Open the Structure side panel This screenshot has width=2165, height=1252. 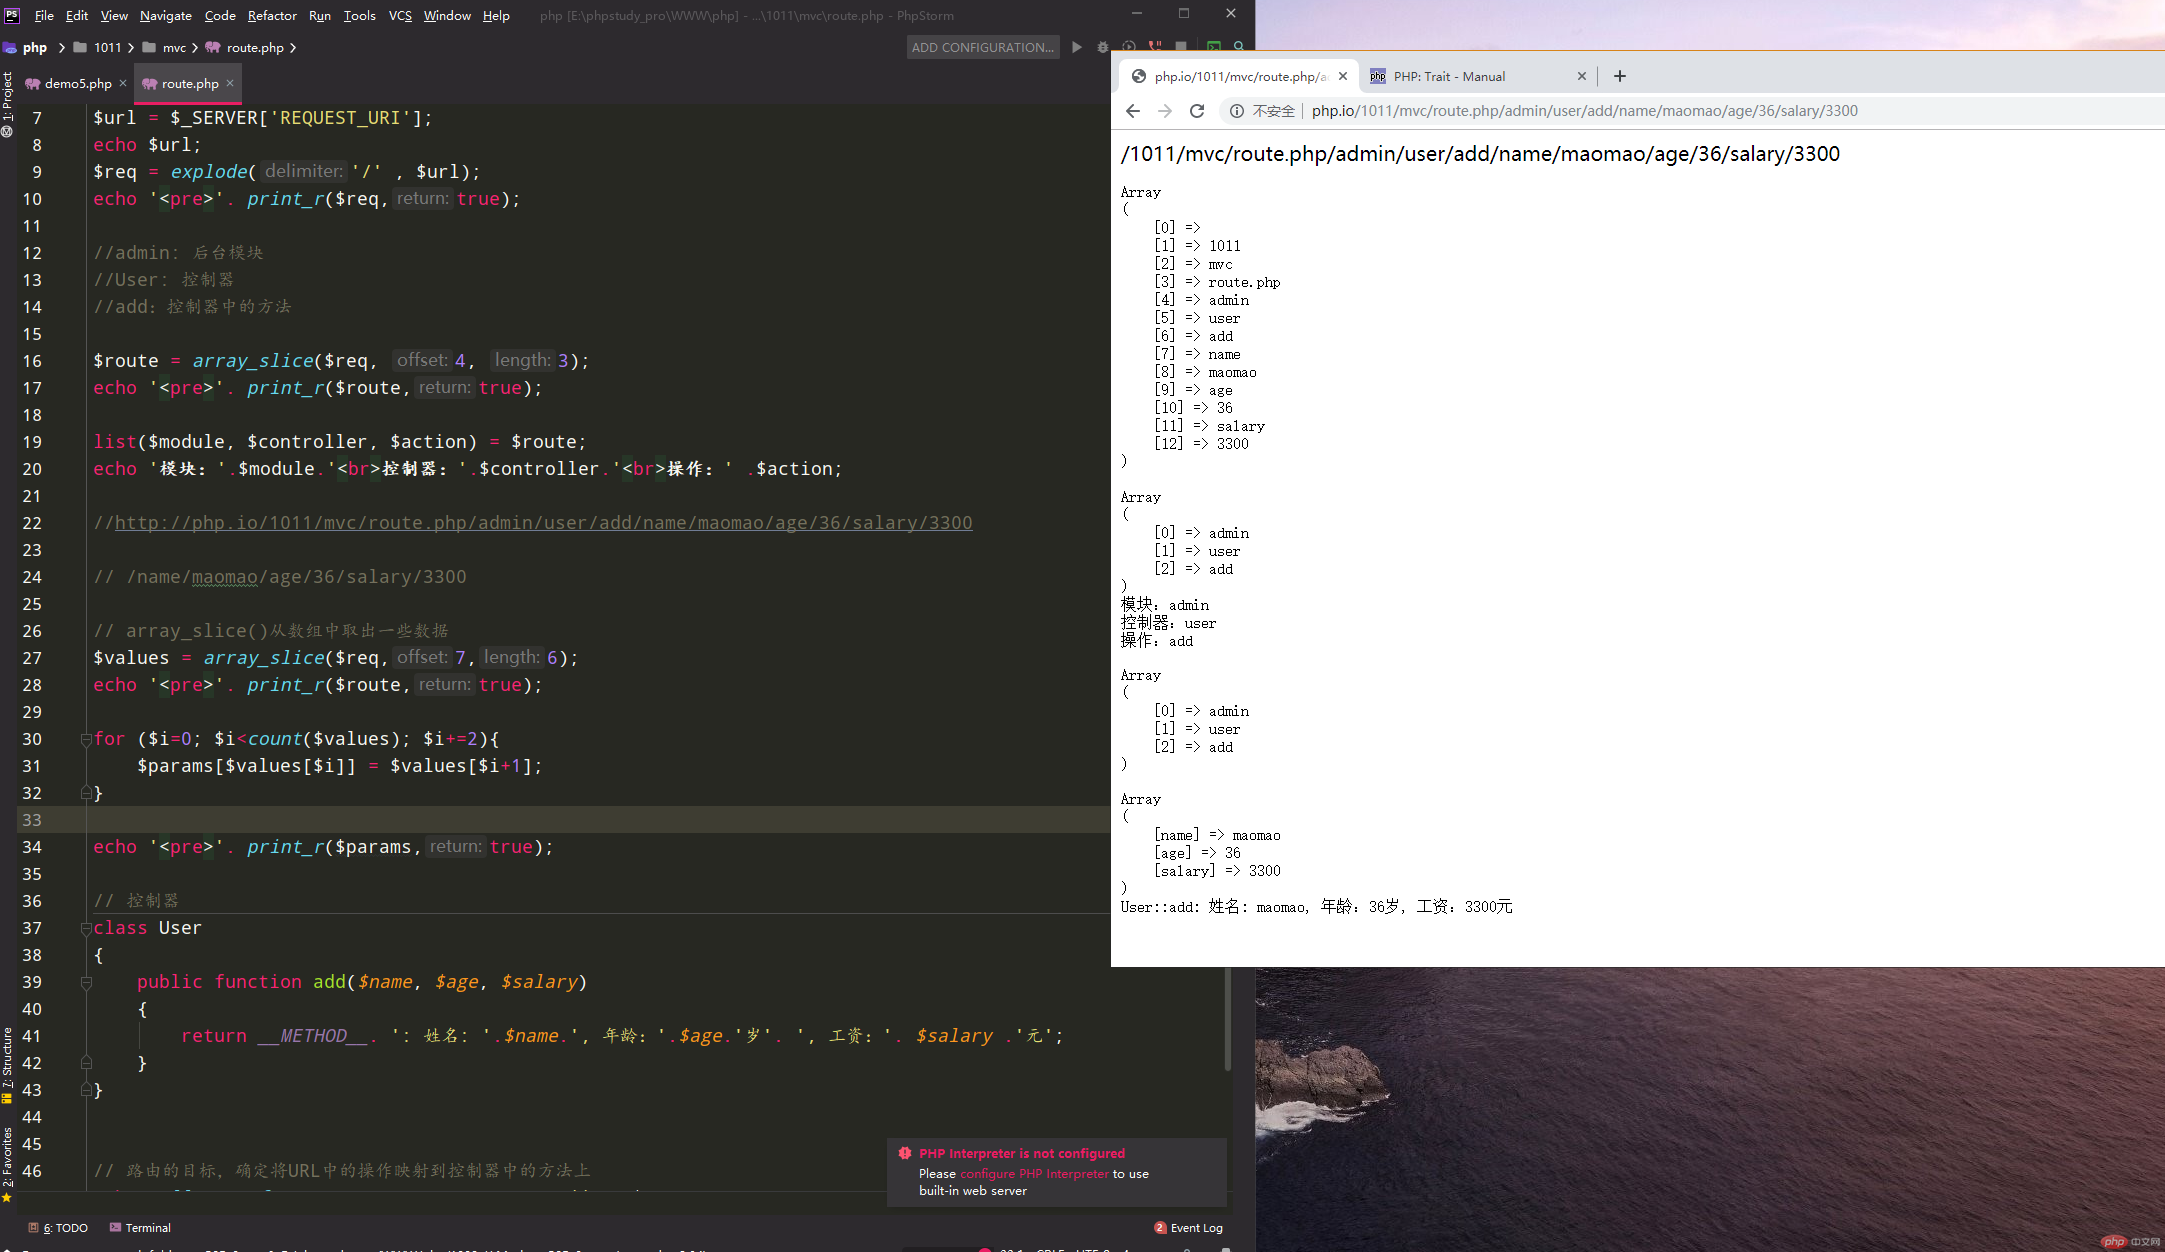point(8,1064)
